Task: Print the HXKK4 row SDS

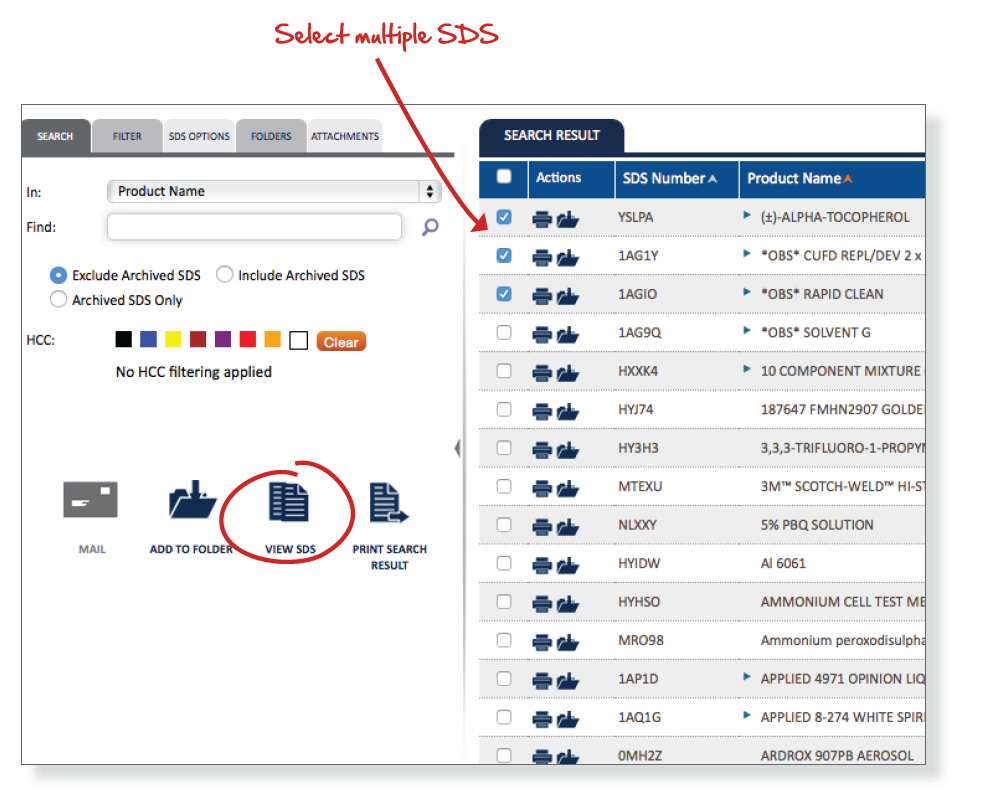Action: point(542,373)
